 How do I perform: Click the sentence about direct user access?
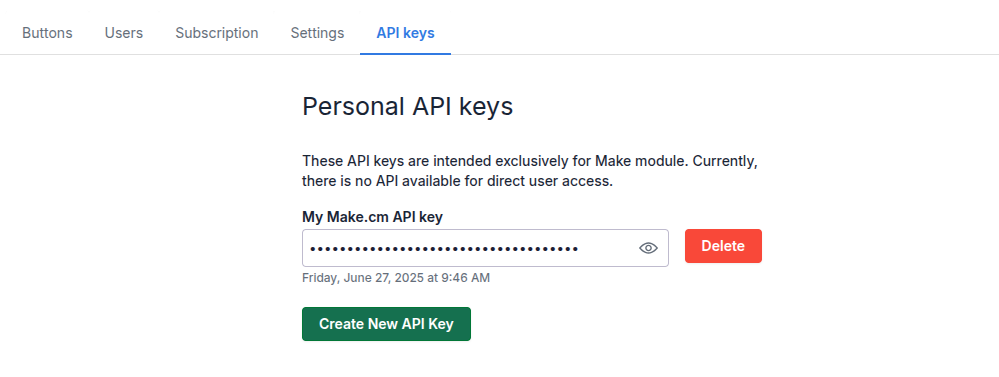[x=457, y=181]
